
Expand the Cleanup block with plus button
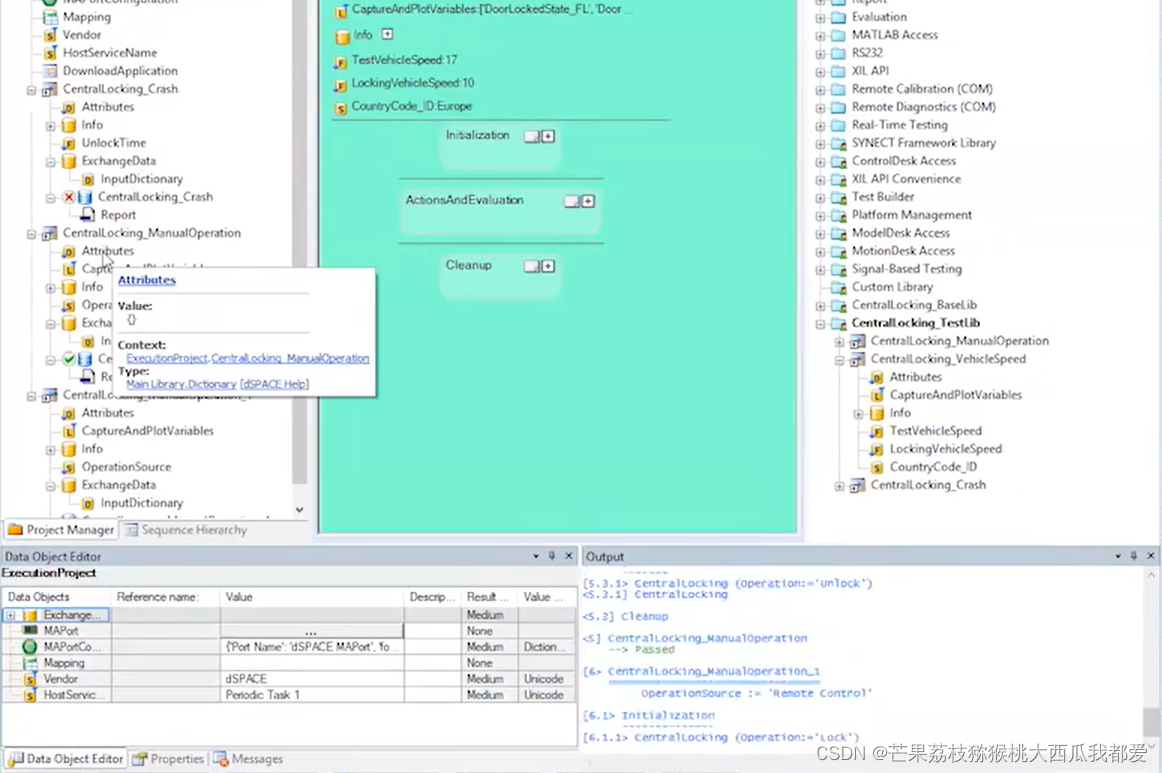pyautogui.click(x=548, y=266)
